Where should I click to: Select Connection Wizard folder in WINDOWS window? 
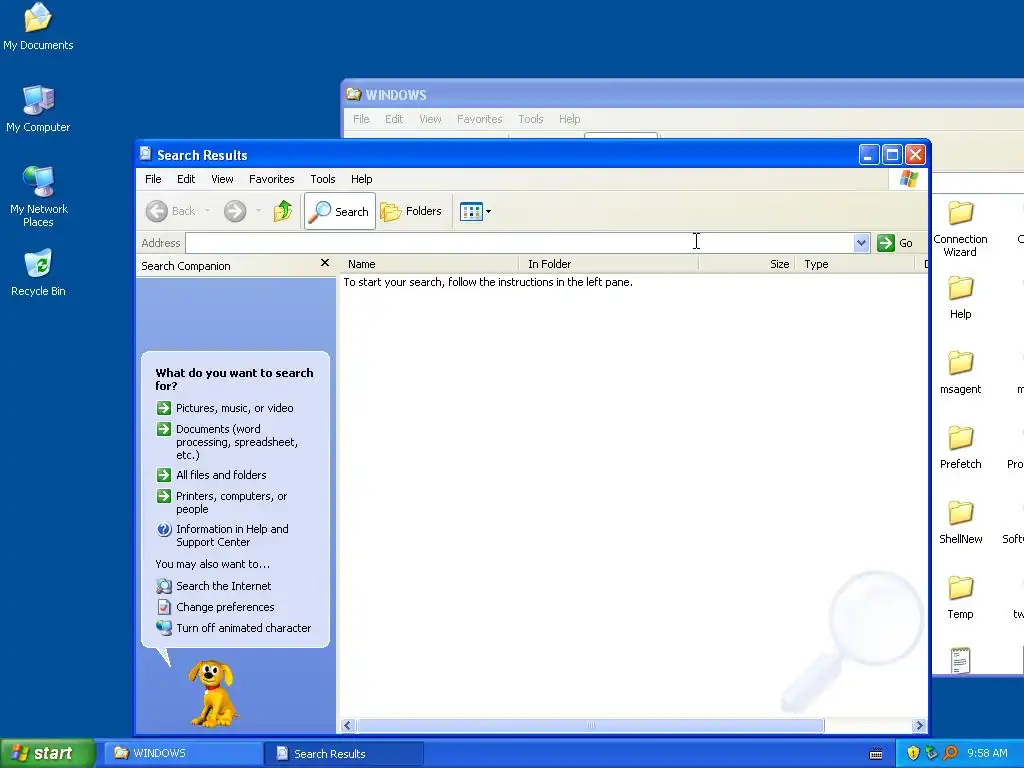pos(961,229)
